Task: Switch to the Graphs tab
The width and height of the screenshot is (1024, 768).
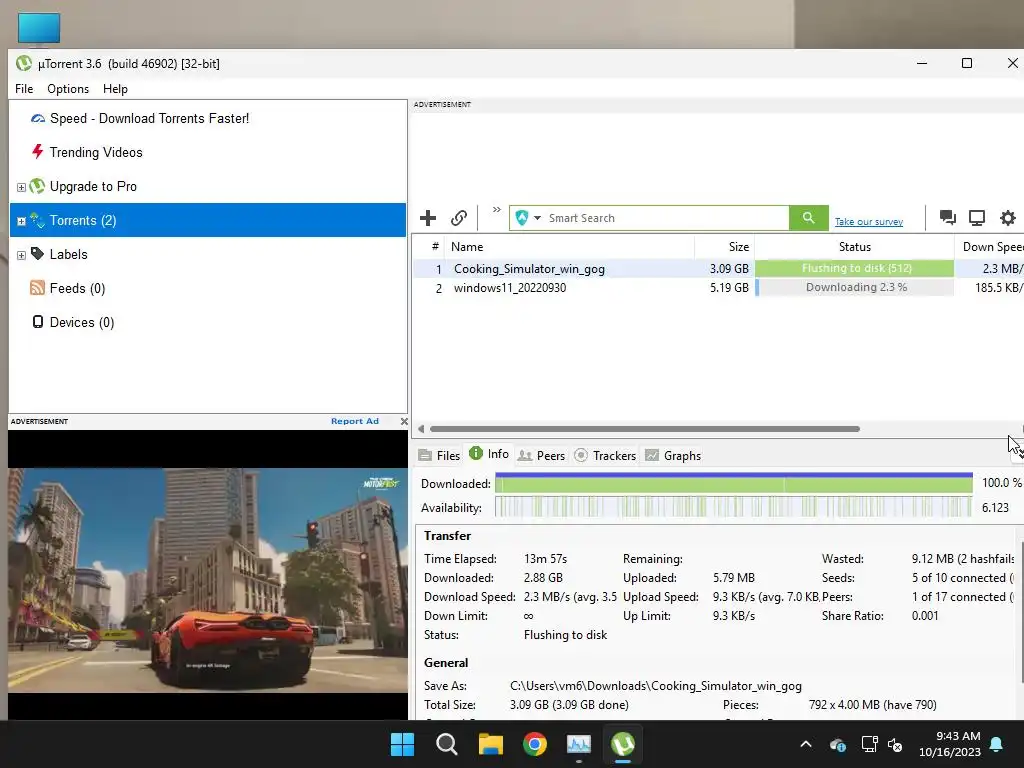Action: tap(673, 455)
